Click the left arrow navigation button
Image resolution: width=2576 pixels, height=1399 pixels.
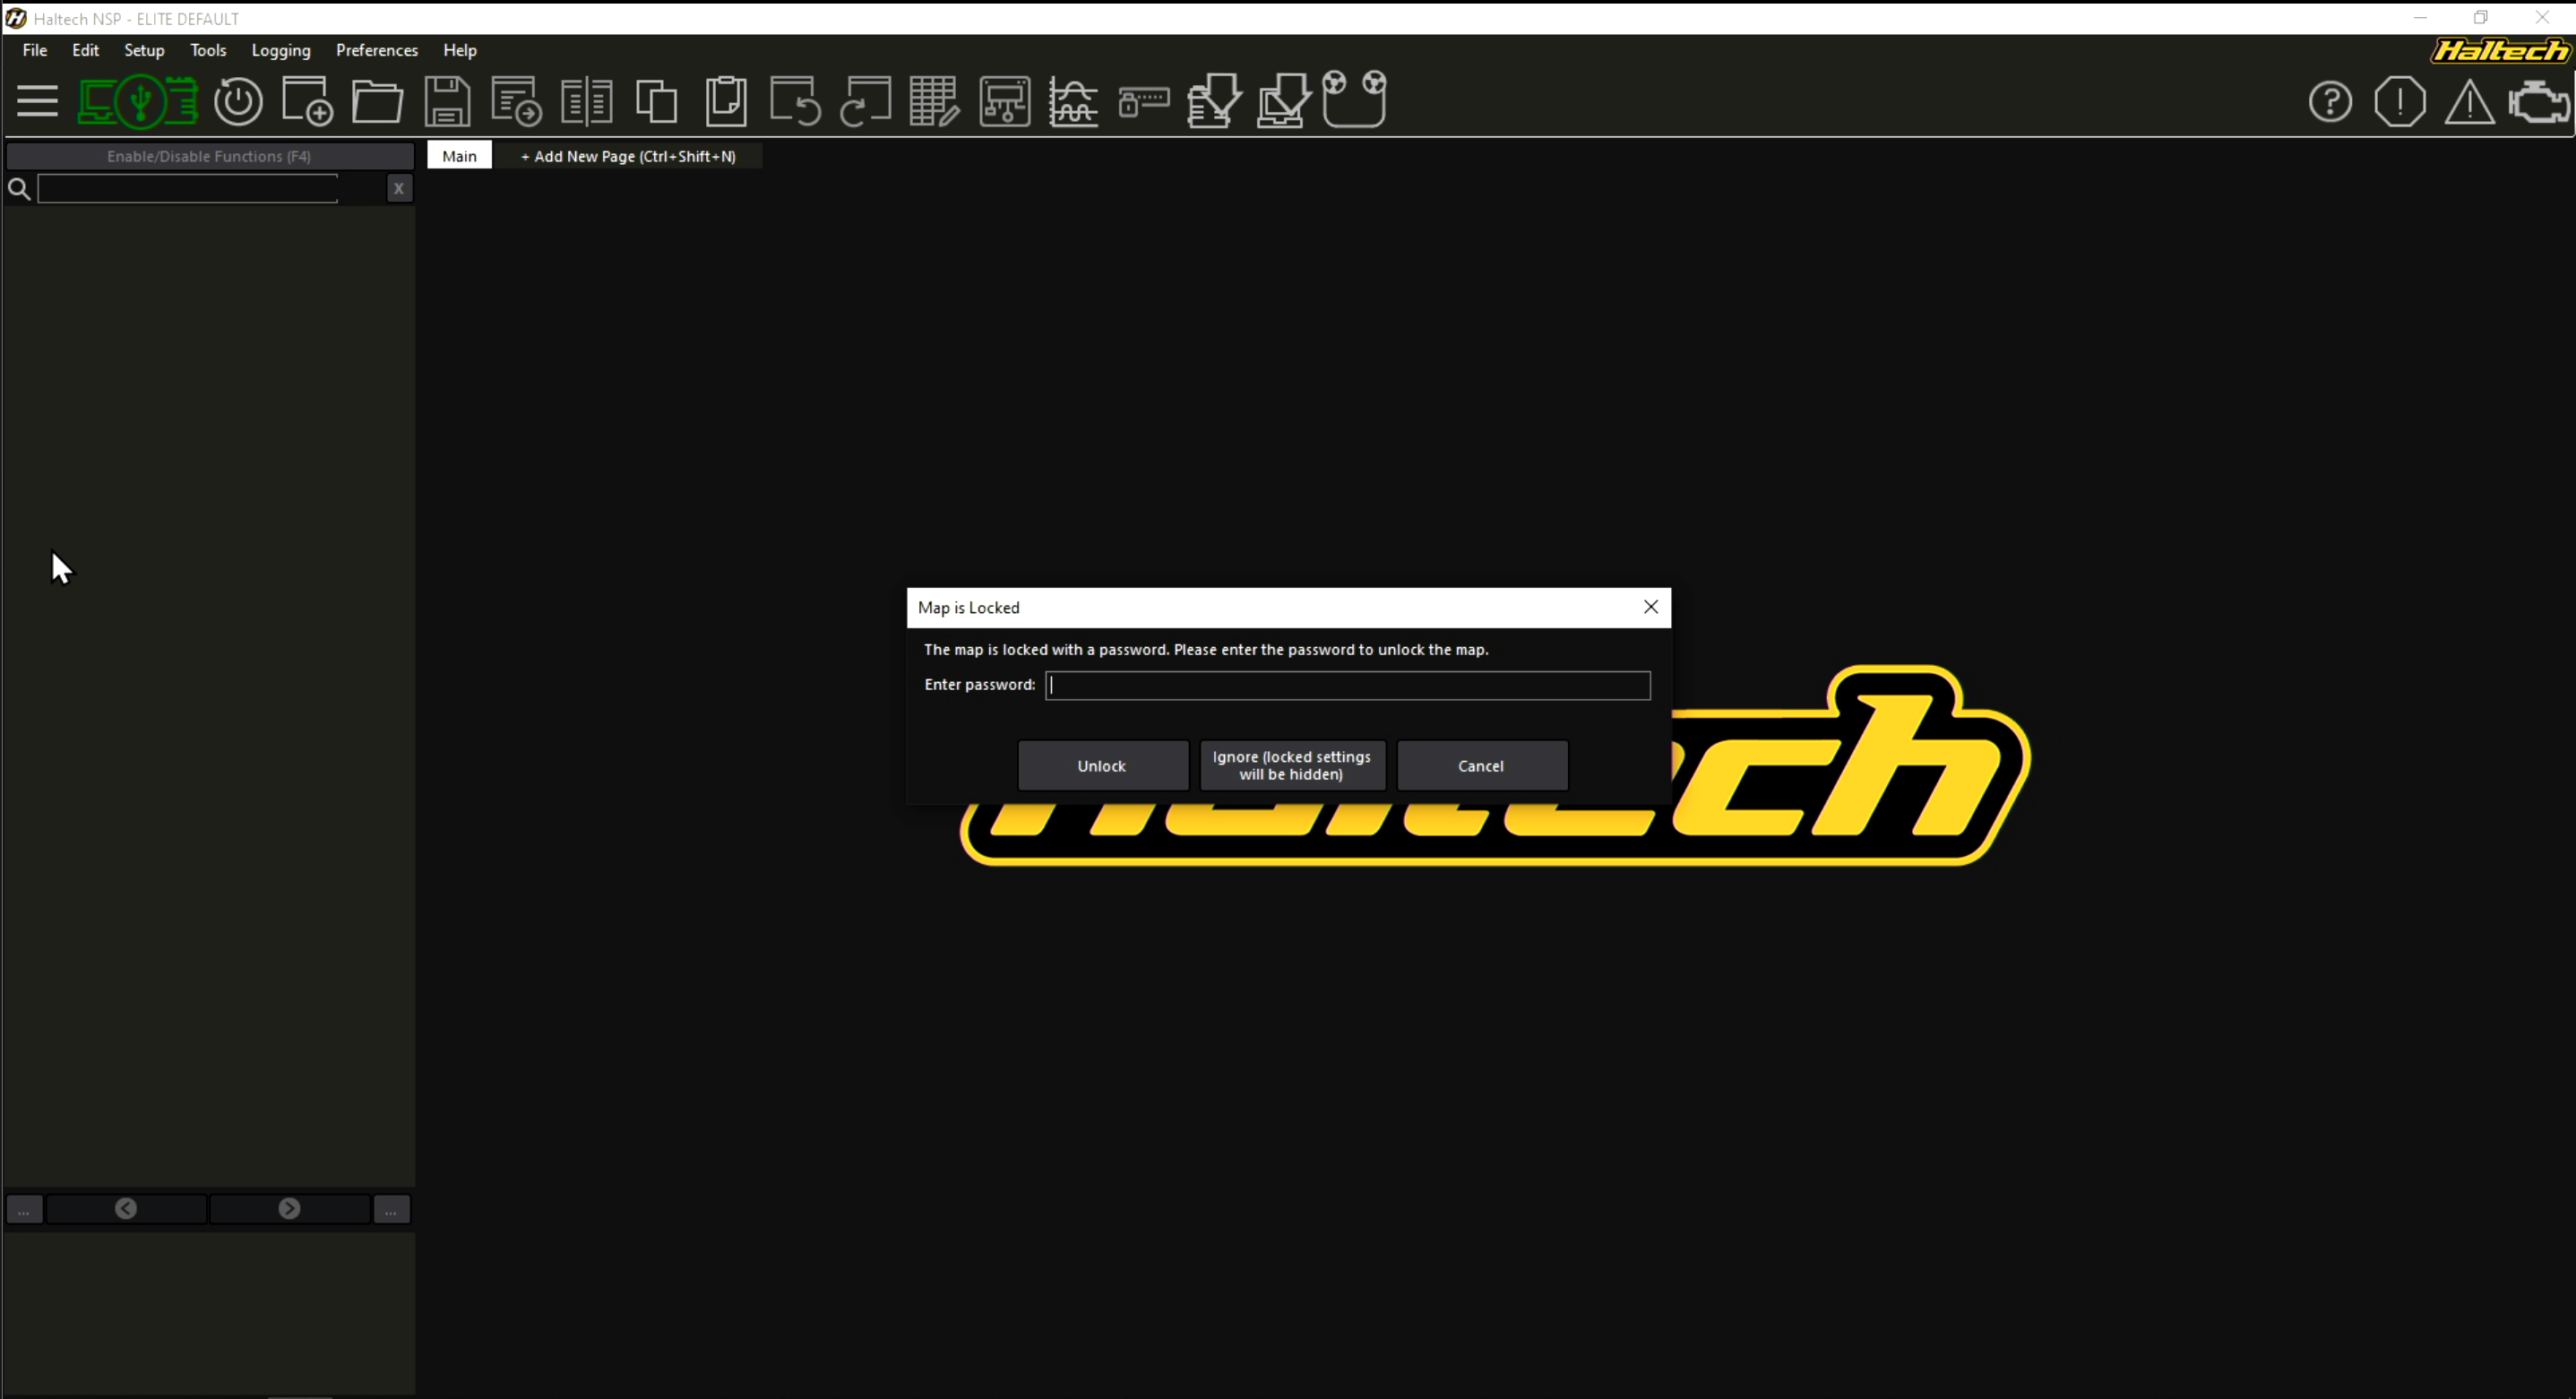(x=126, y=1209)
